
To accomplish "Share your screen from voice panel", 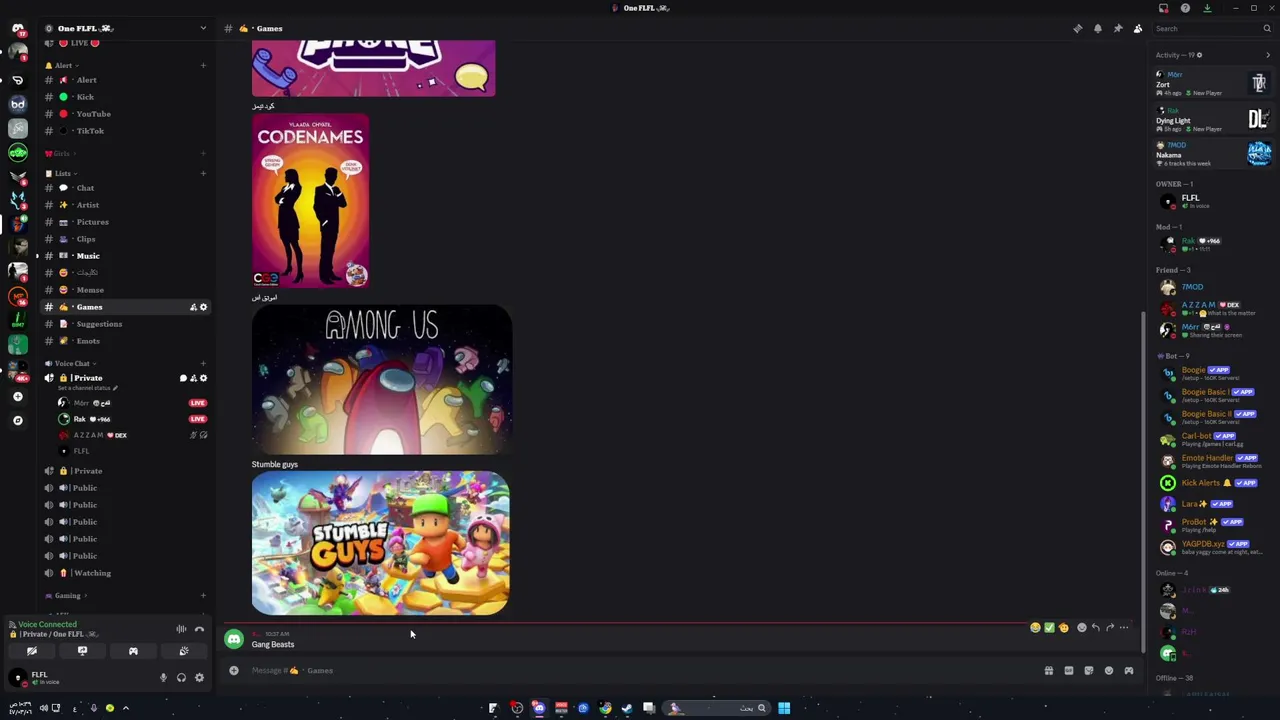I will [x=82, y=651].
